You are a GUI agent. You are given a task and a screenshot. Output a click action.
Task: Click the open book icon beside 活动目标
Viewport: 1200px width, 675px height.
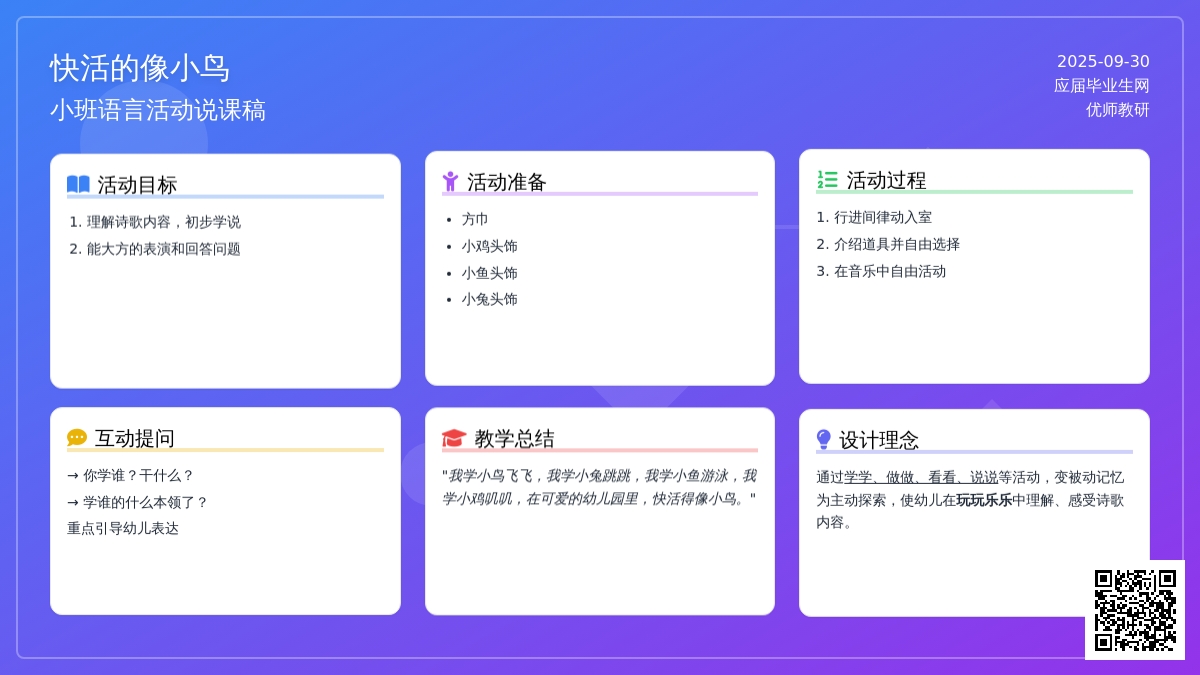point(78,184)
